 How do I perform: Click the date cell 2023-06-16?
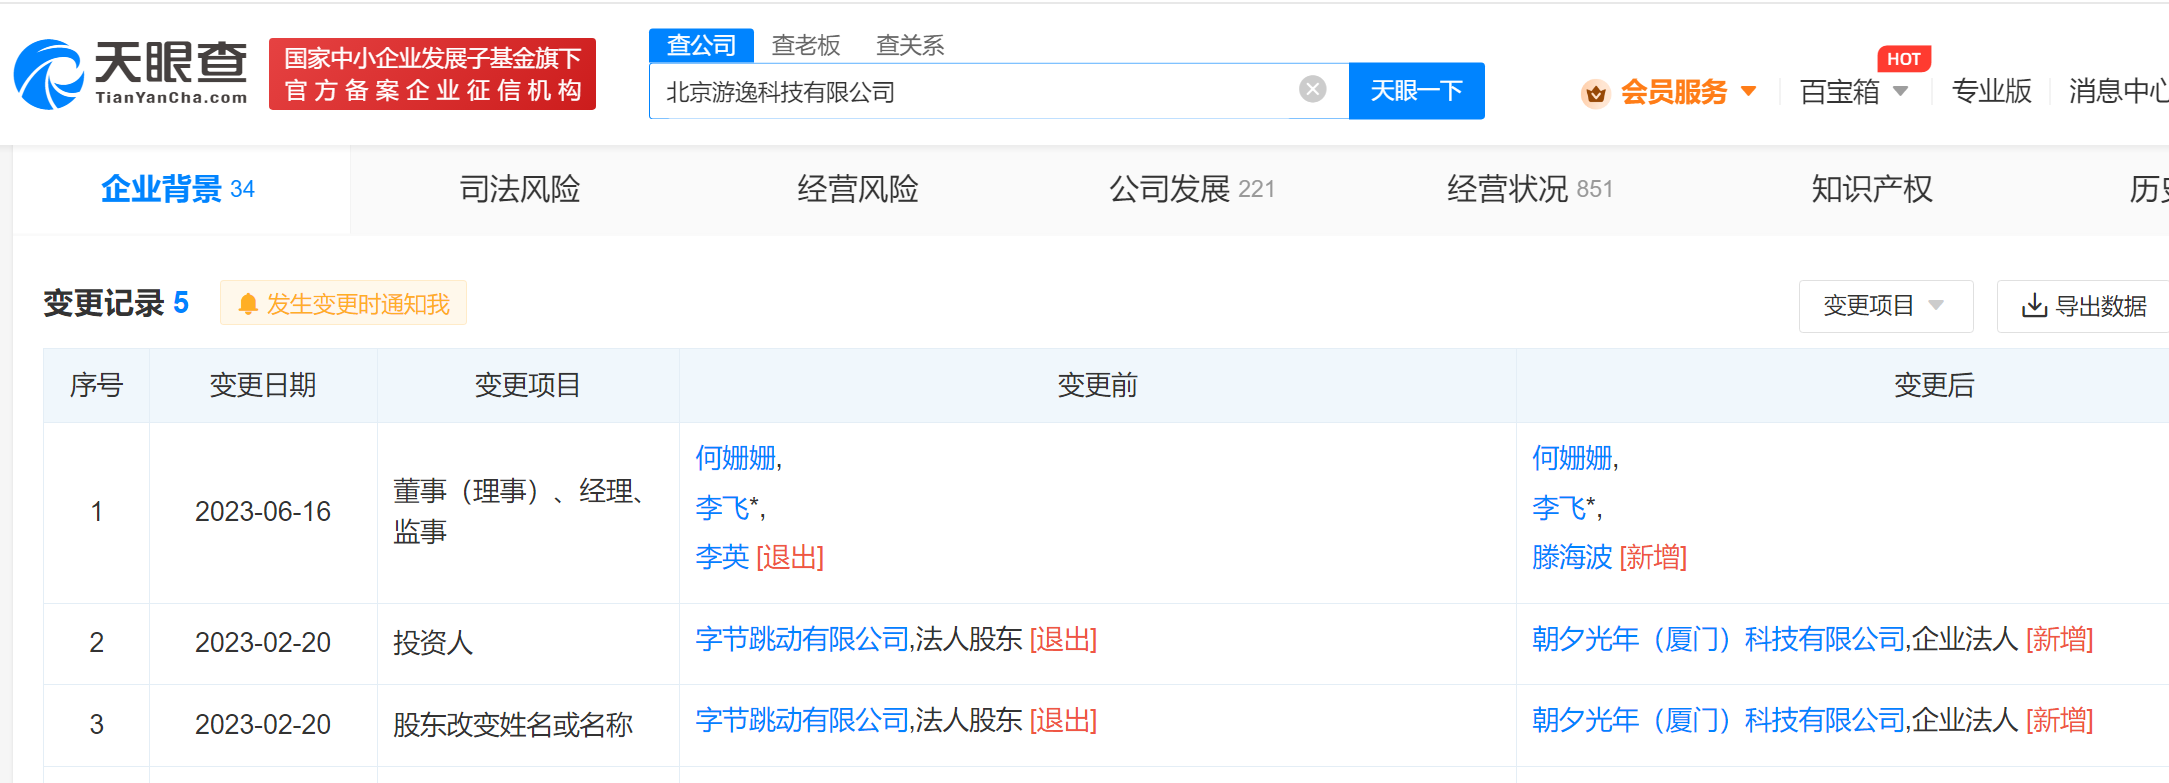tap(263, 512)
